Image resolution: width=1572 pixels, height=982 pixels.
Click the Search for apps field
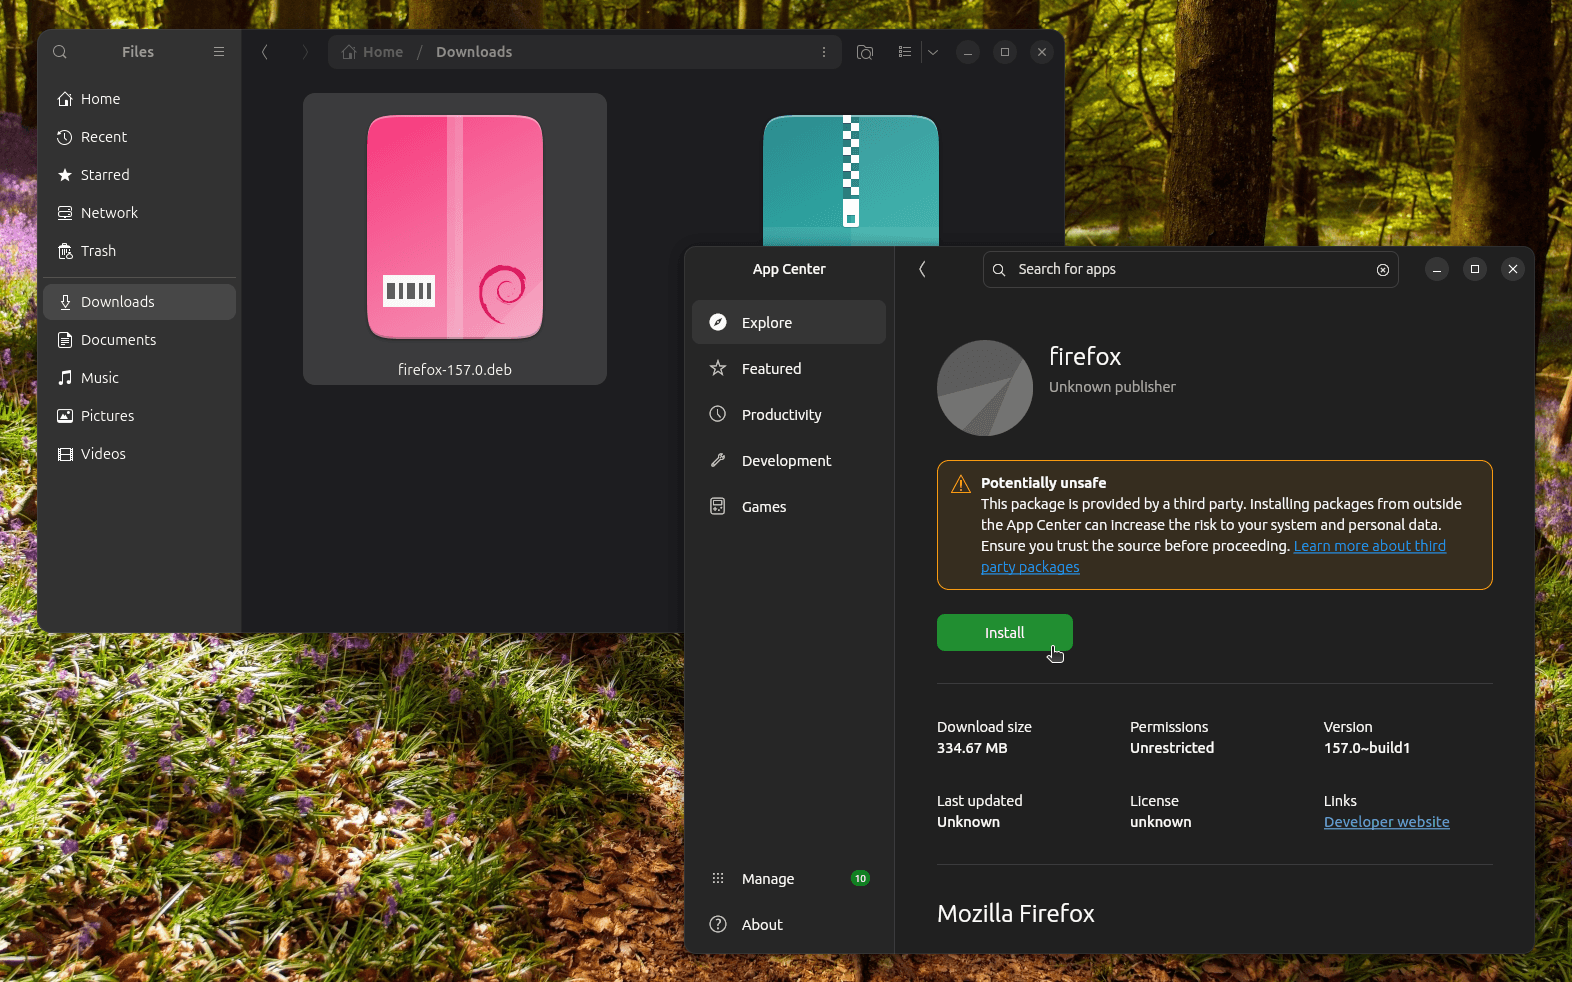1190,270
